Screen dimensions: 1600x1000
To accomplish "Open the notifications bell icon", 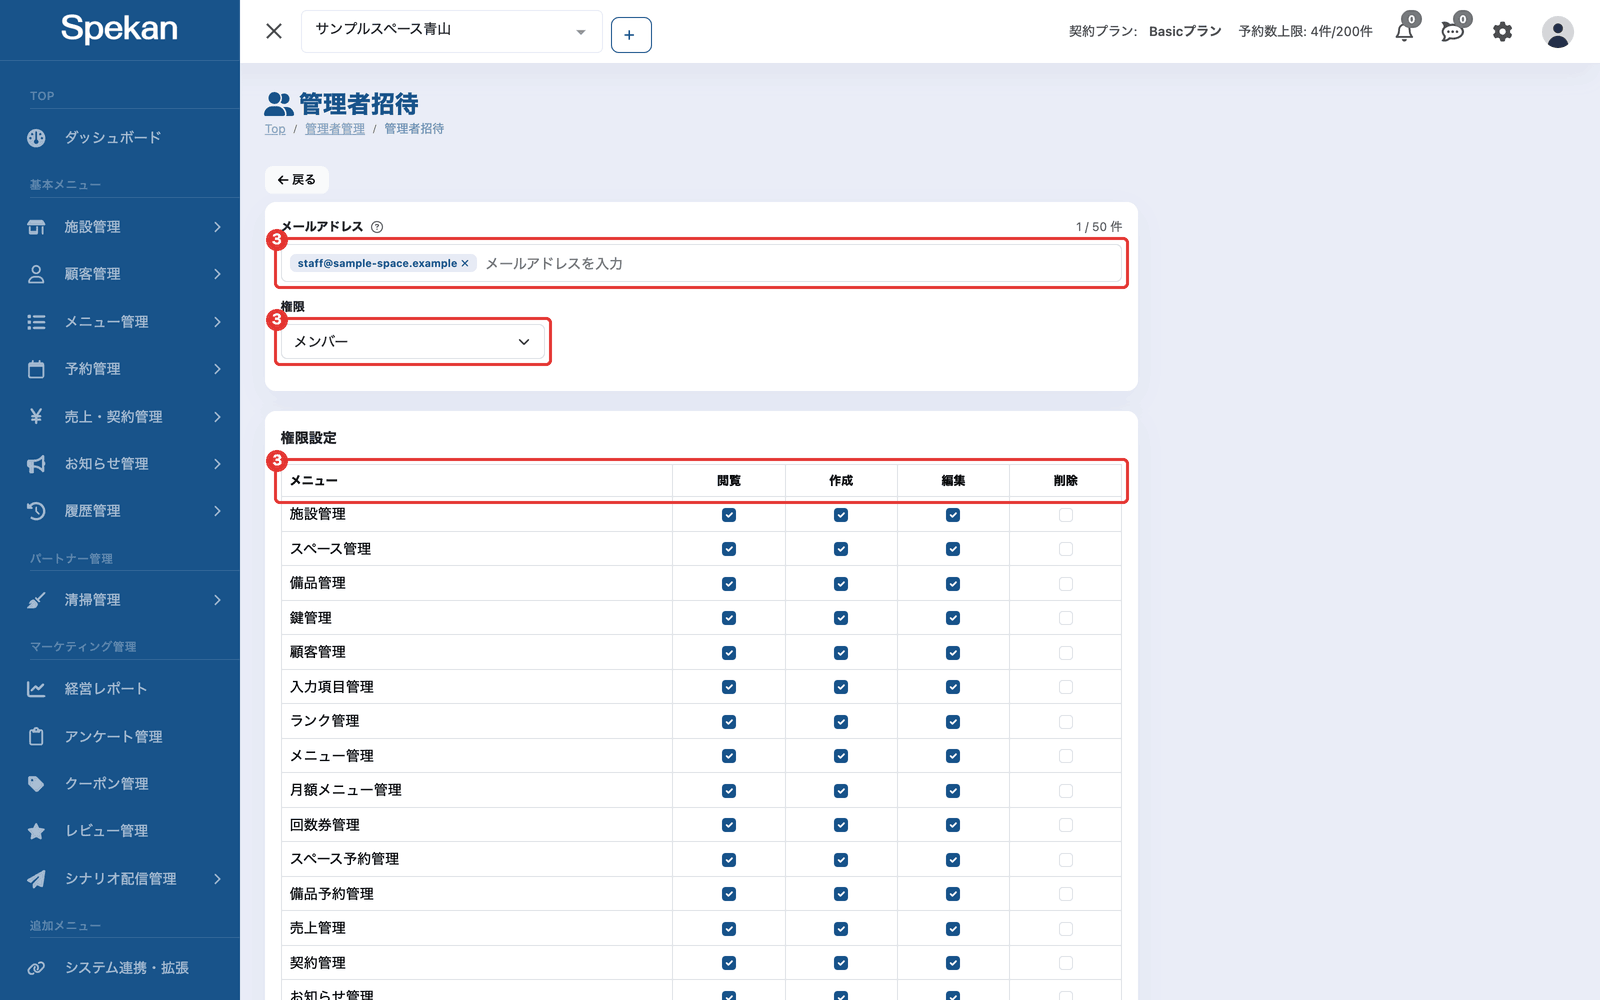I will click(x=1404, y=32).
